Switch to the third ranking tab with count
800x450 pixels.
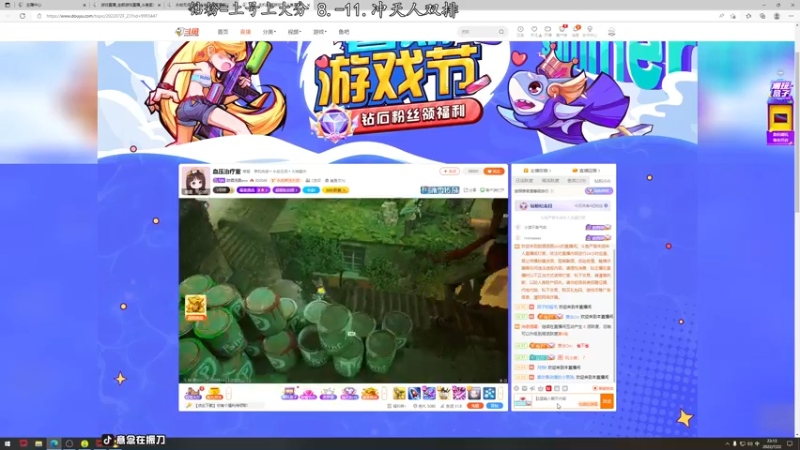tap(577, 181)
